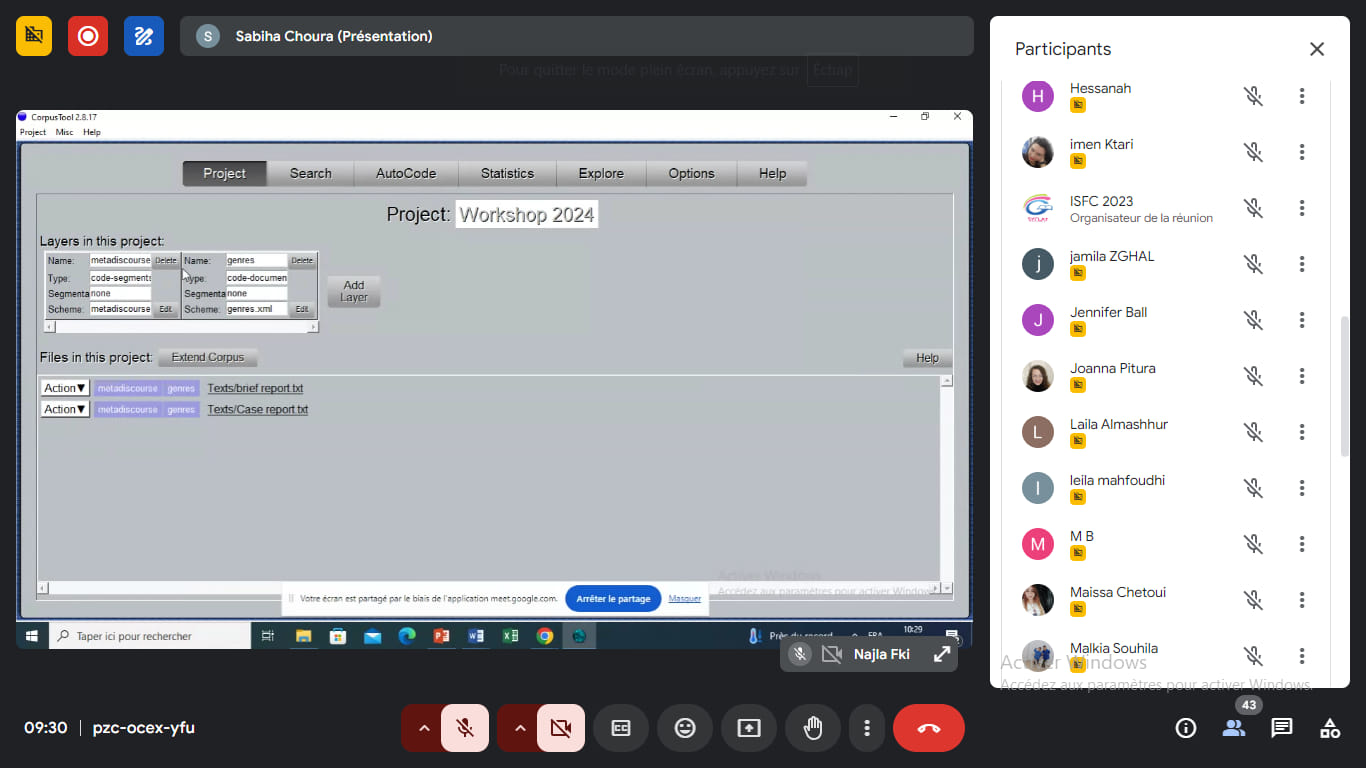
Task: Select the Project tab in CorpusTool
Action: [x=224, y=173]
